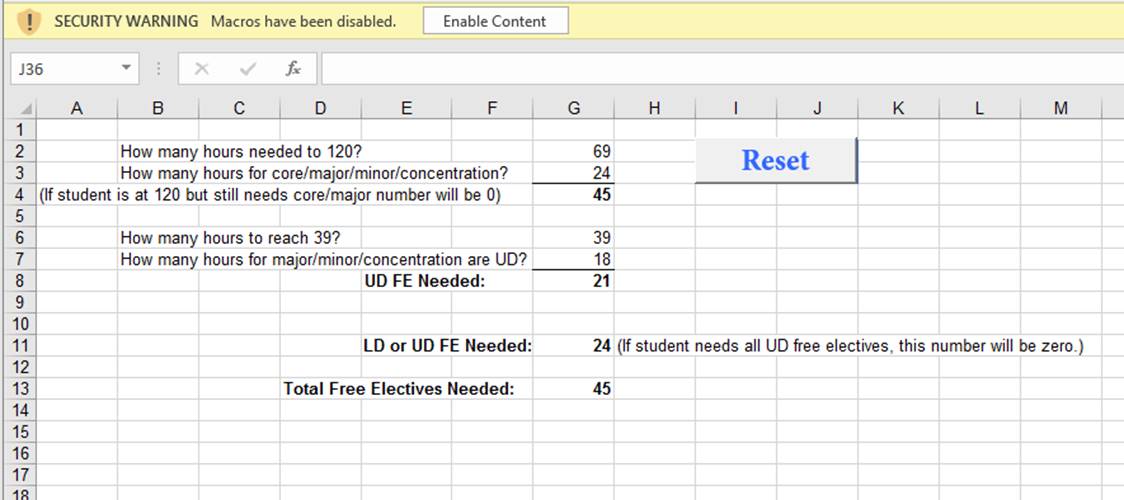The height and width of the screenshot is (500, 1124).
Task: Click the Total Free Electives Needed label
Action: [399, 389]
